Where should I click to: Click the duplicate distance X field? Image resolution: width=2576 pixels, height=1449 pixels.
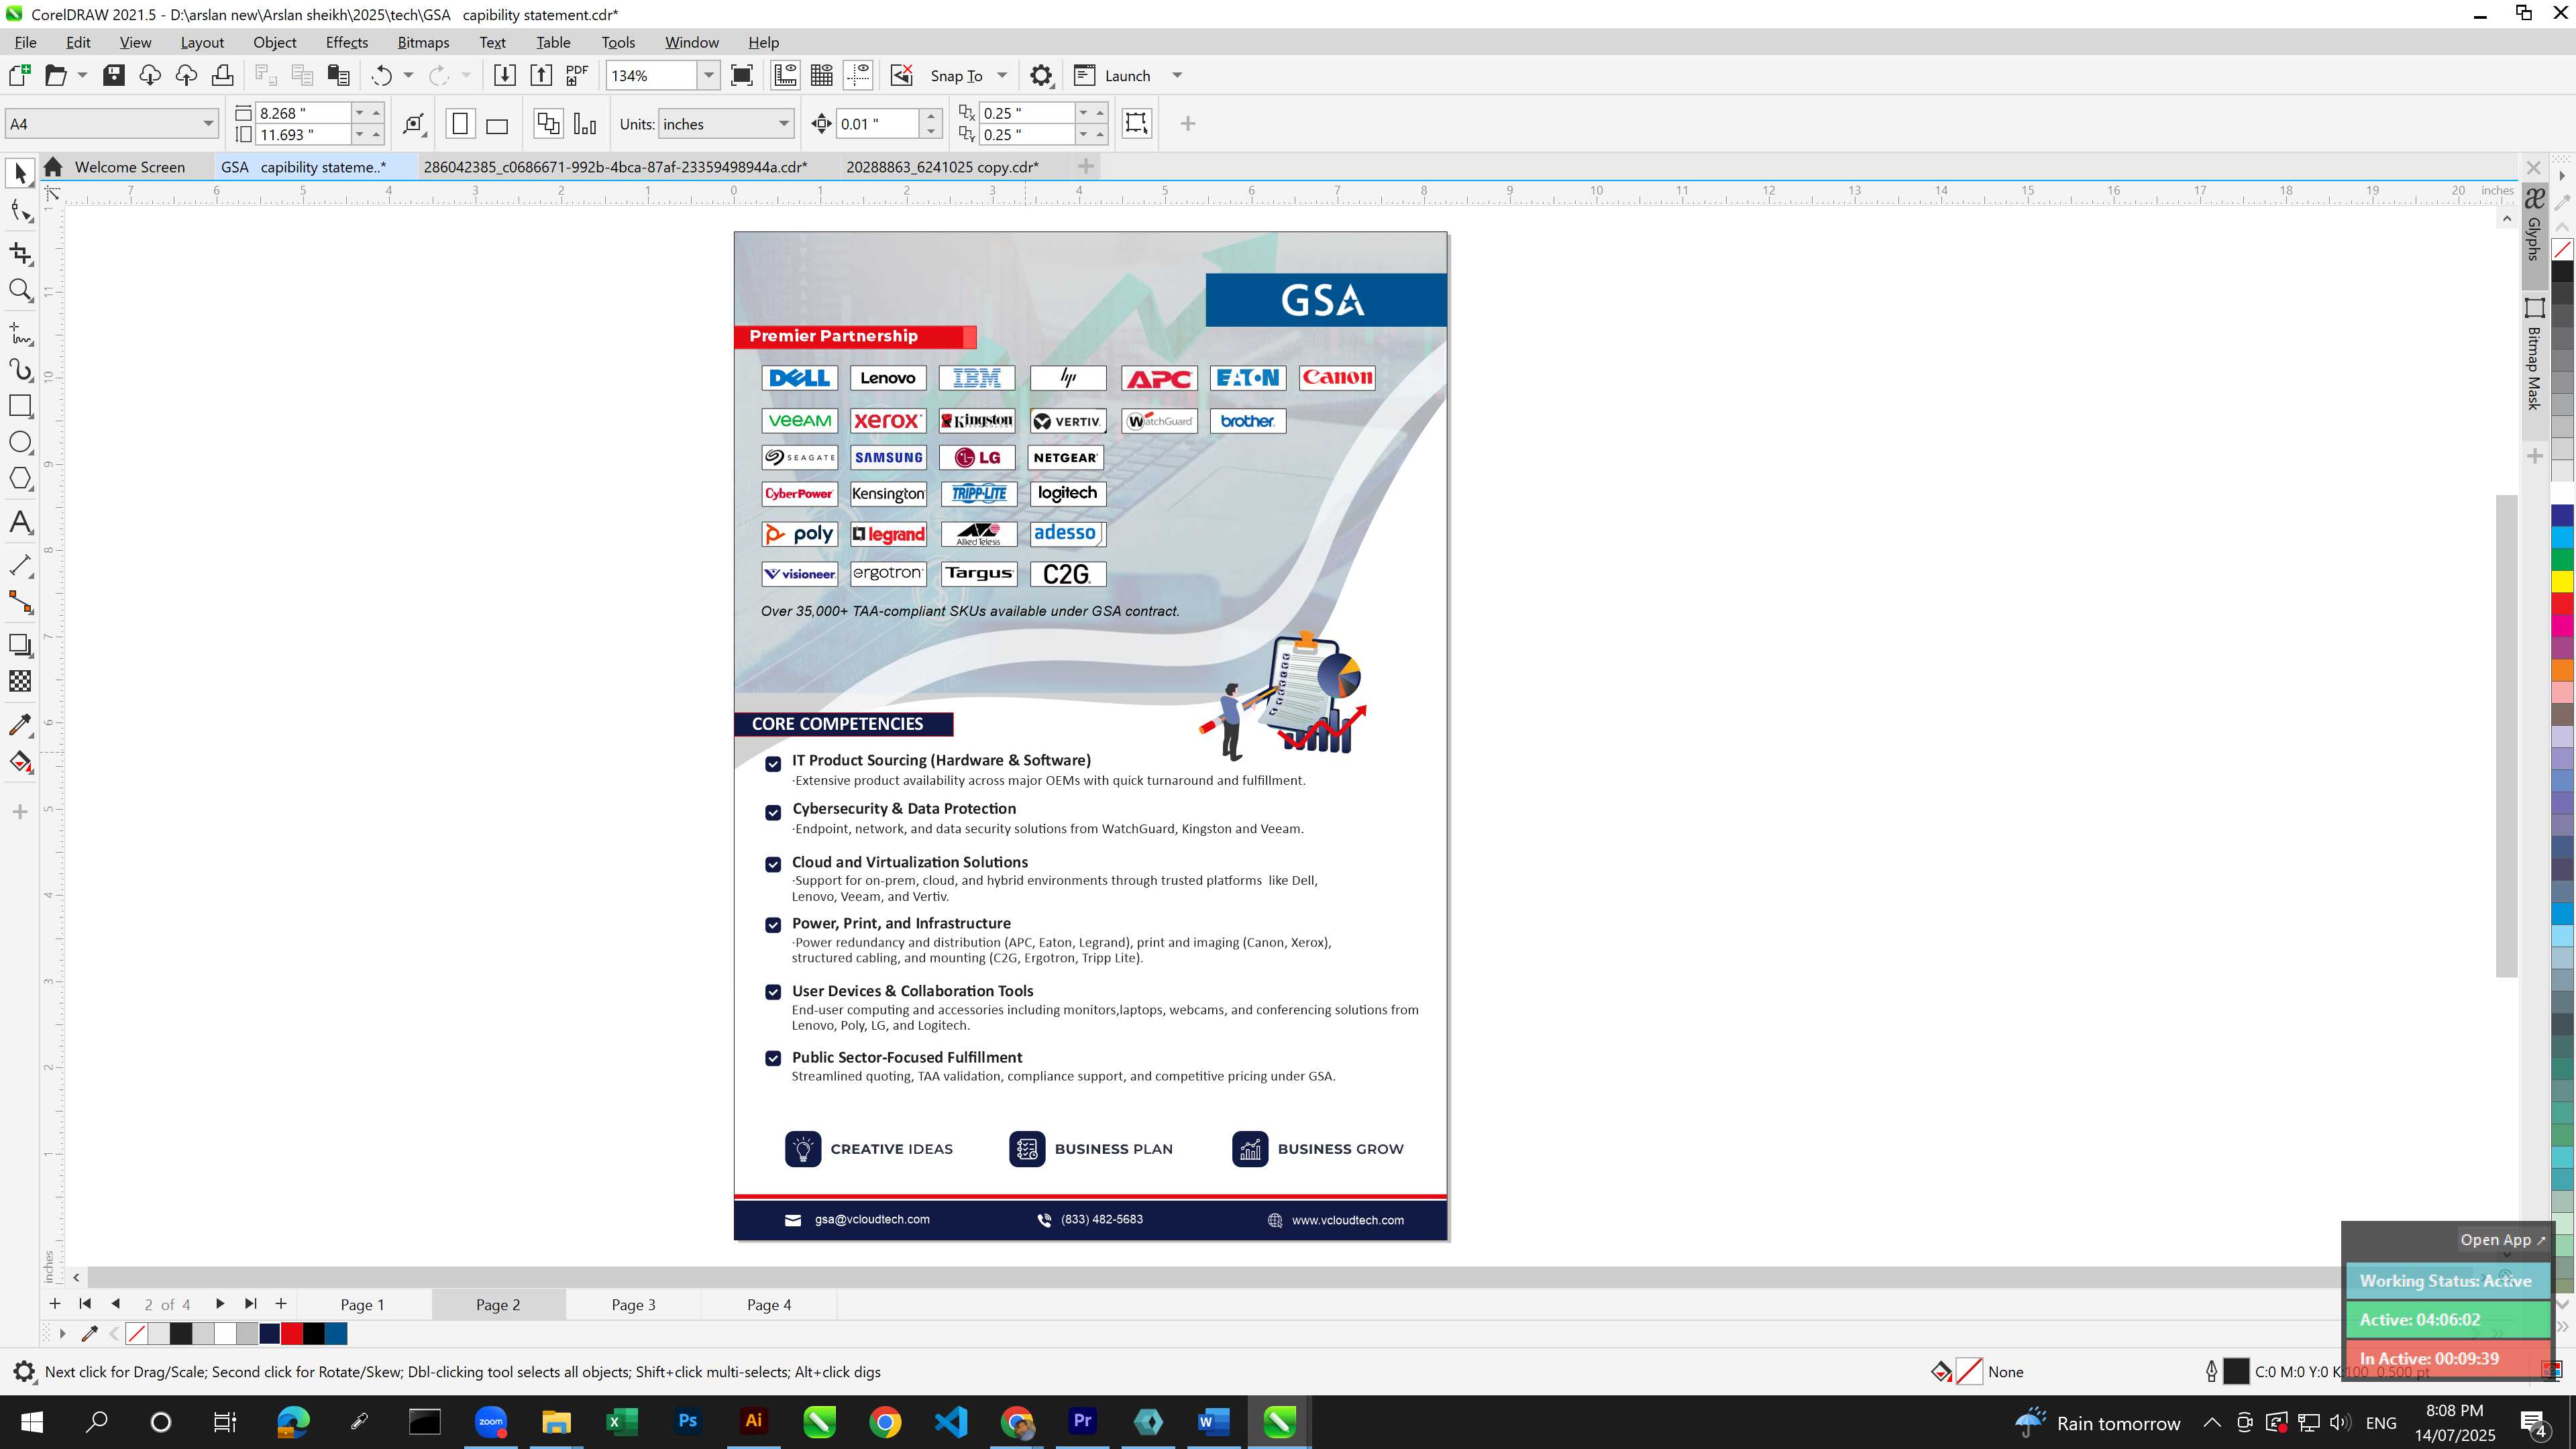1027,113
